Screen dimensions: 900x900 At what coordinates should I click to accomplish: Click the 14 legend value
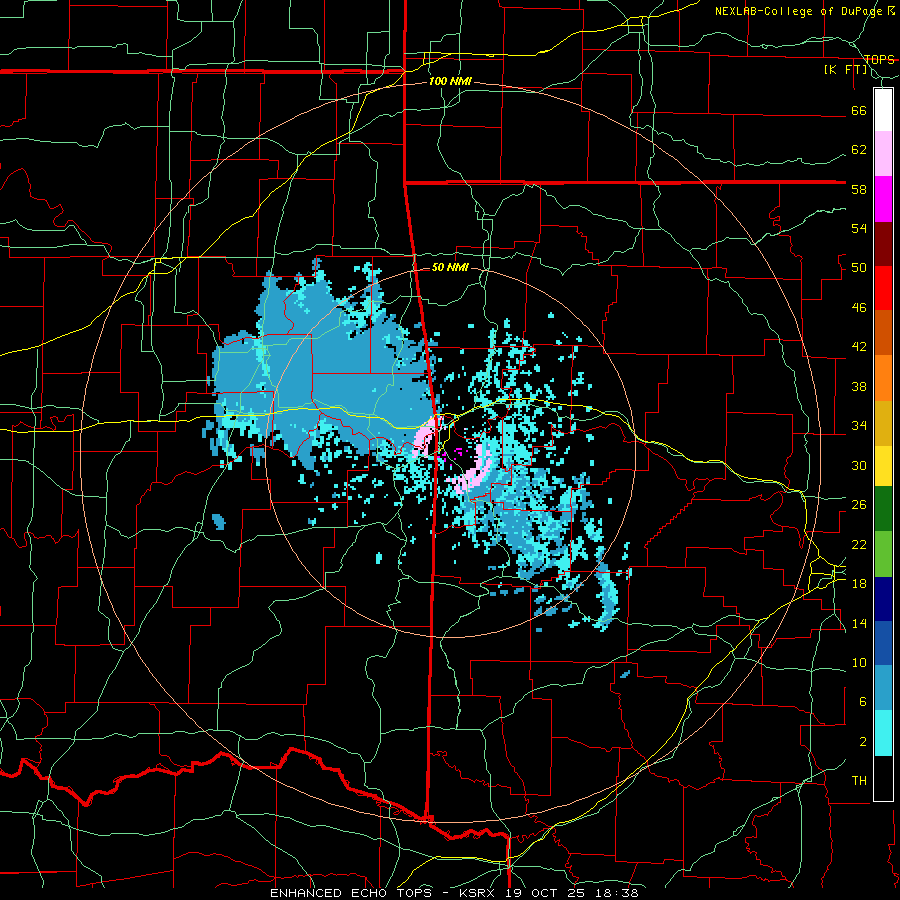point(859,623)
